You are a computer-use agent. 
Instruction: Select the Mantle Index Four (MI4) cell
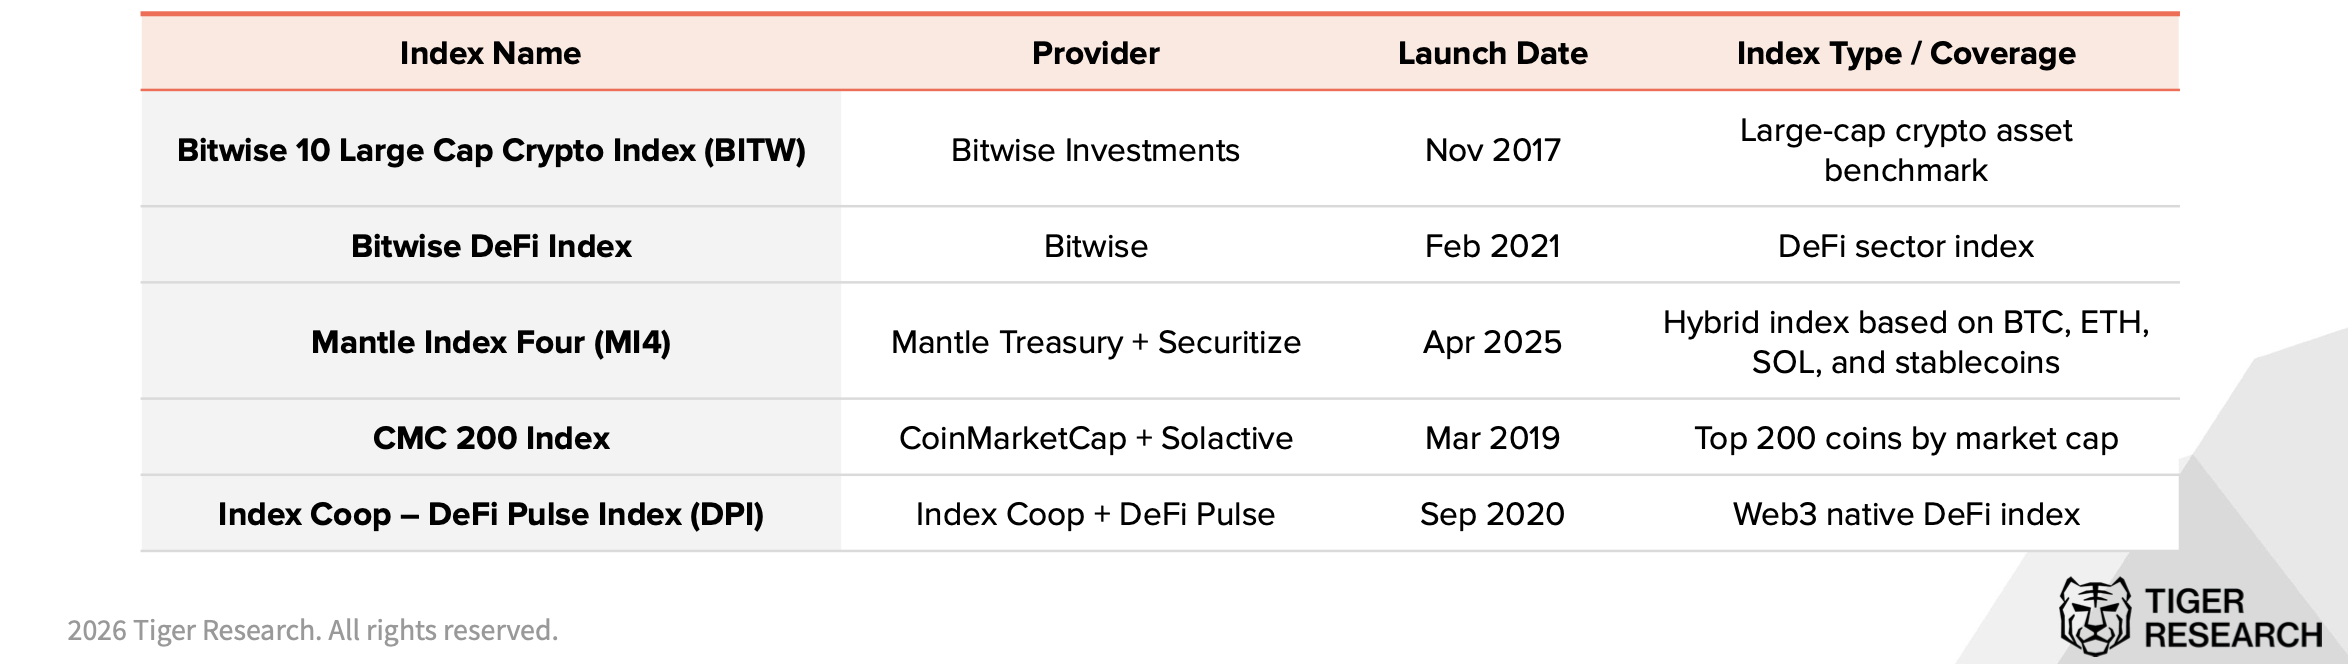click(x=491, y=342)
